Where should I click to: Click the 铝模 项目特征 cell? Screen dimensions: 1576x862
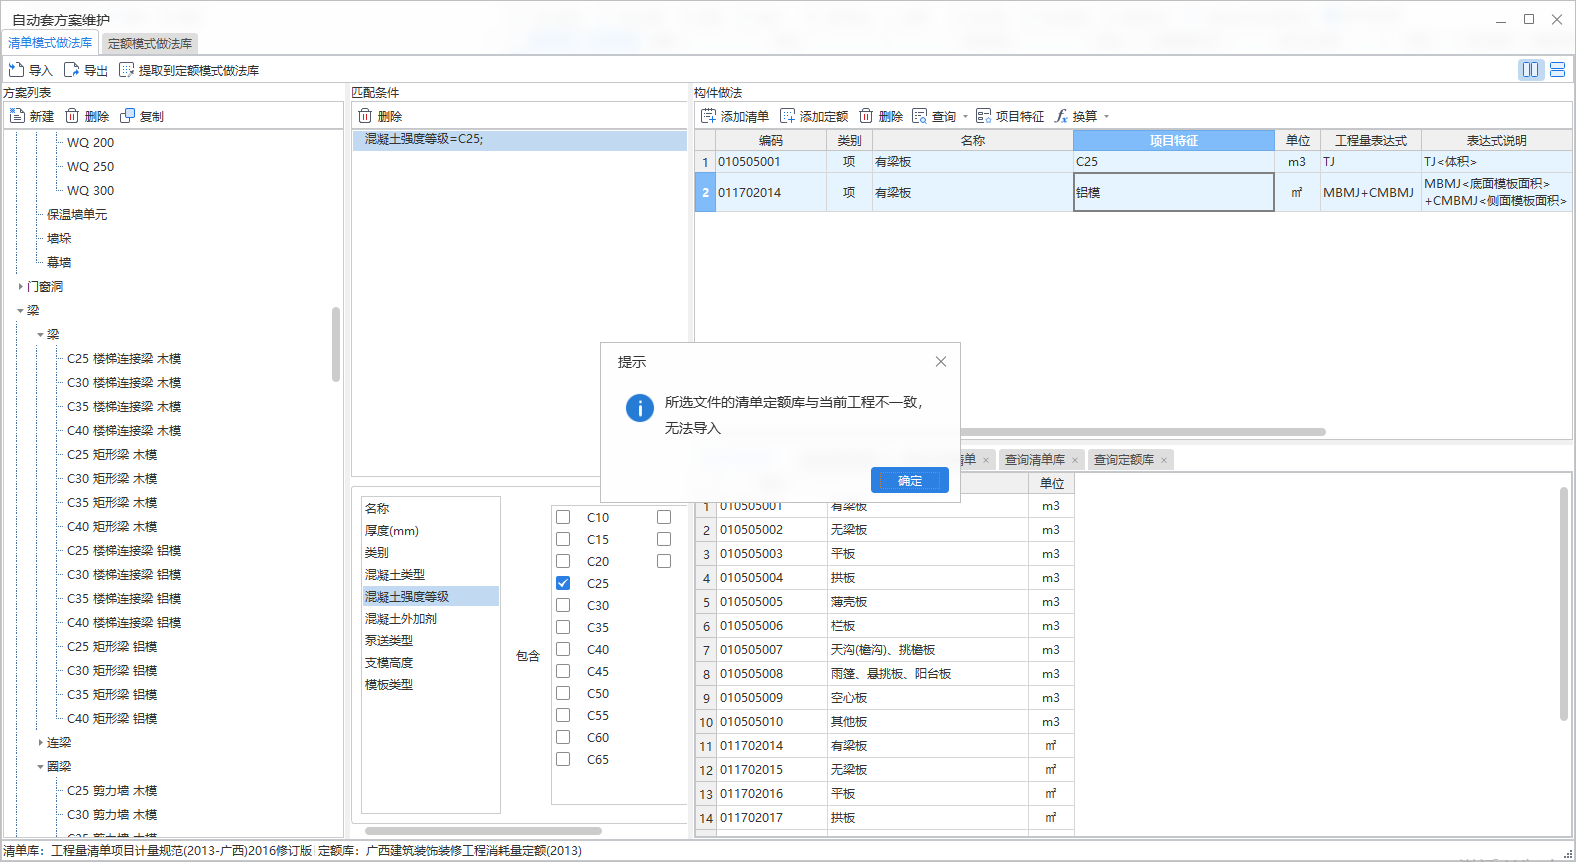(1174, 192)
